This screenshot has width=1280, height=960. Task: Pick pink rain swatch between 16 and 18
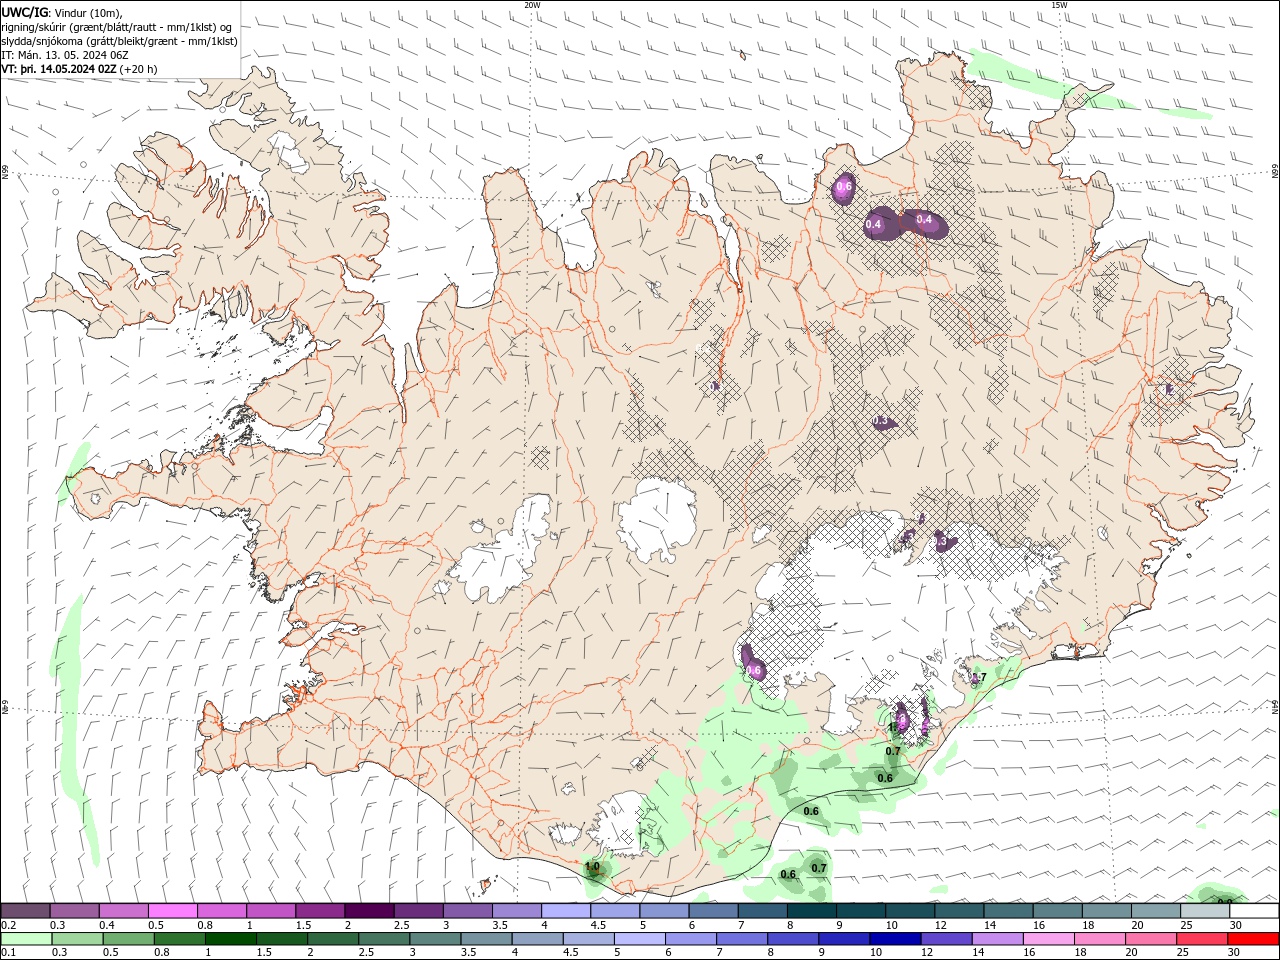click(1047, 939)
